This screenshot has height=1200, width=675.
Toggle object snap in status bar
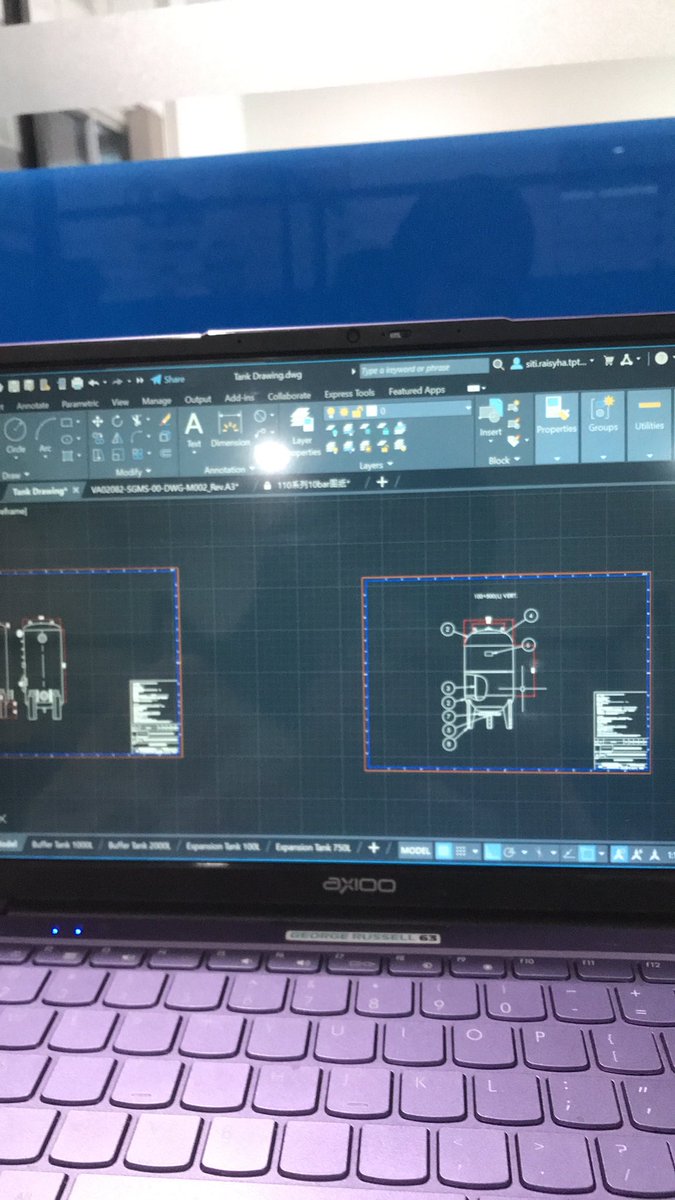(587, 854)
